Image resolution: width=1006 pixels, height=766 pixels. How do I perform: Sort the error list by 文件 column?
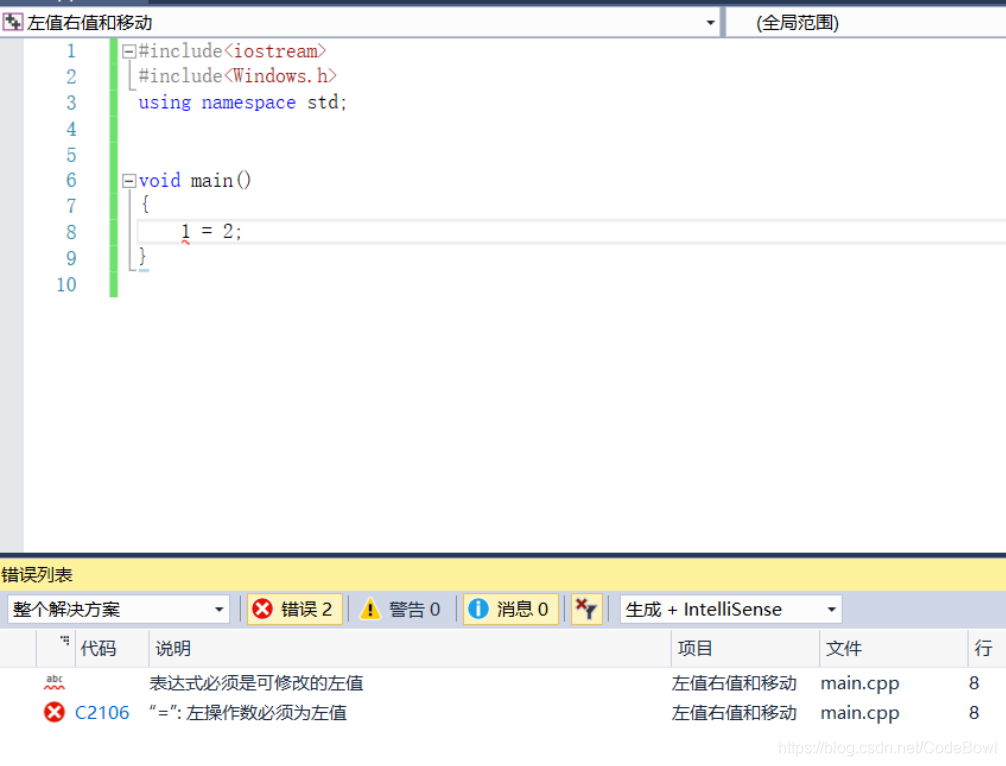(894, 649)
